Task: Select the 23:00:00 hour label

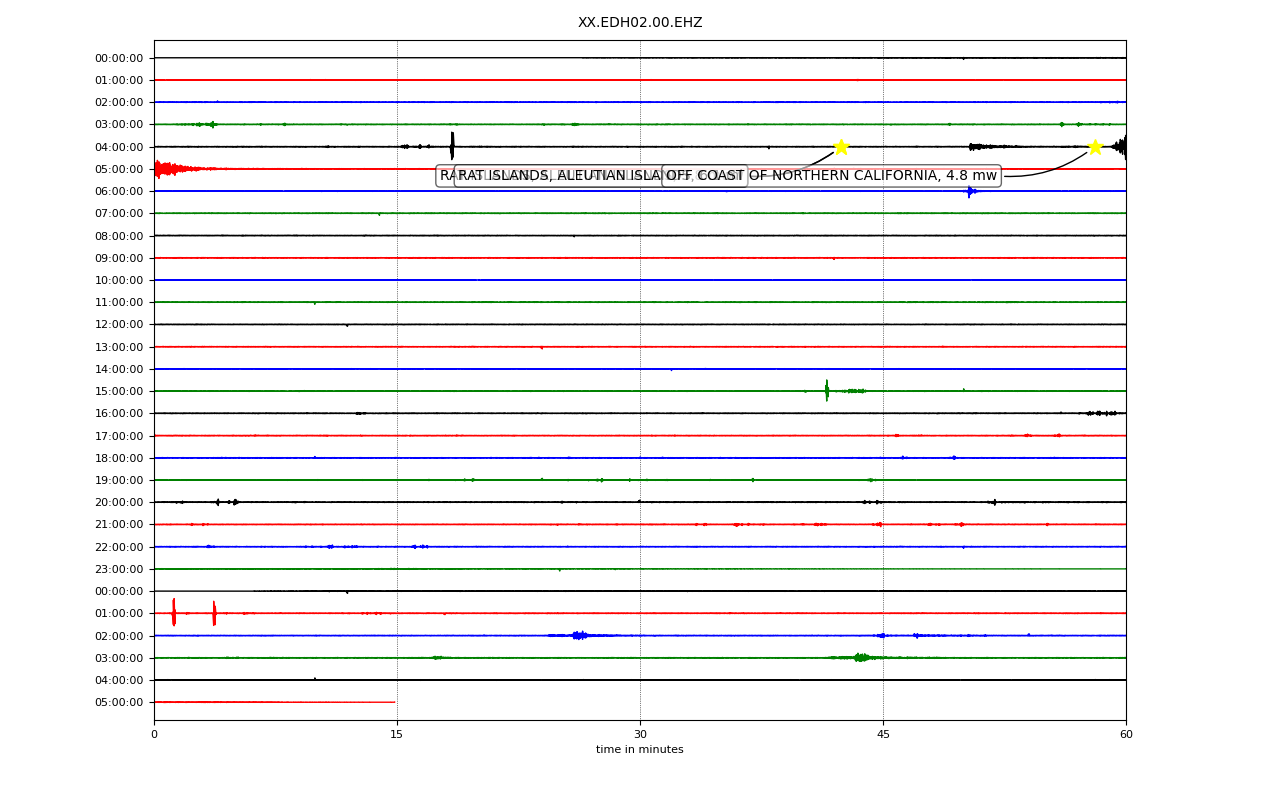Action: [119, 569]
